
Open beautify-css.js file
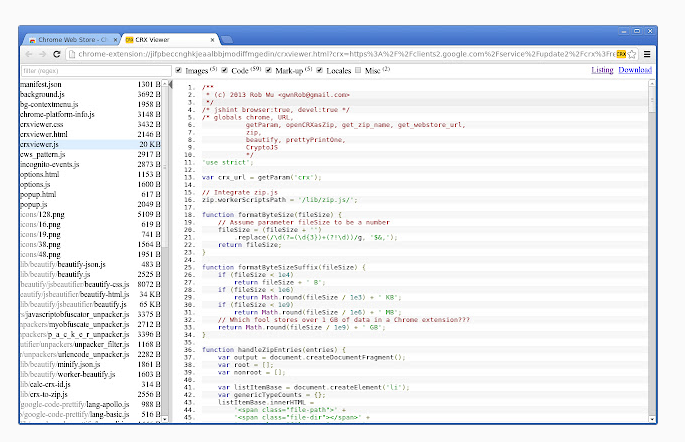tap(90, 285)
